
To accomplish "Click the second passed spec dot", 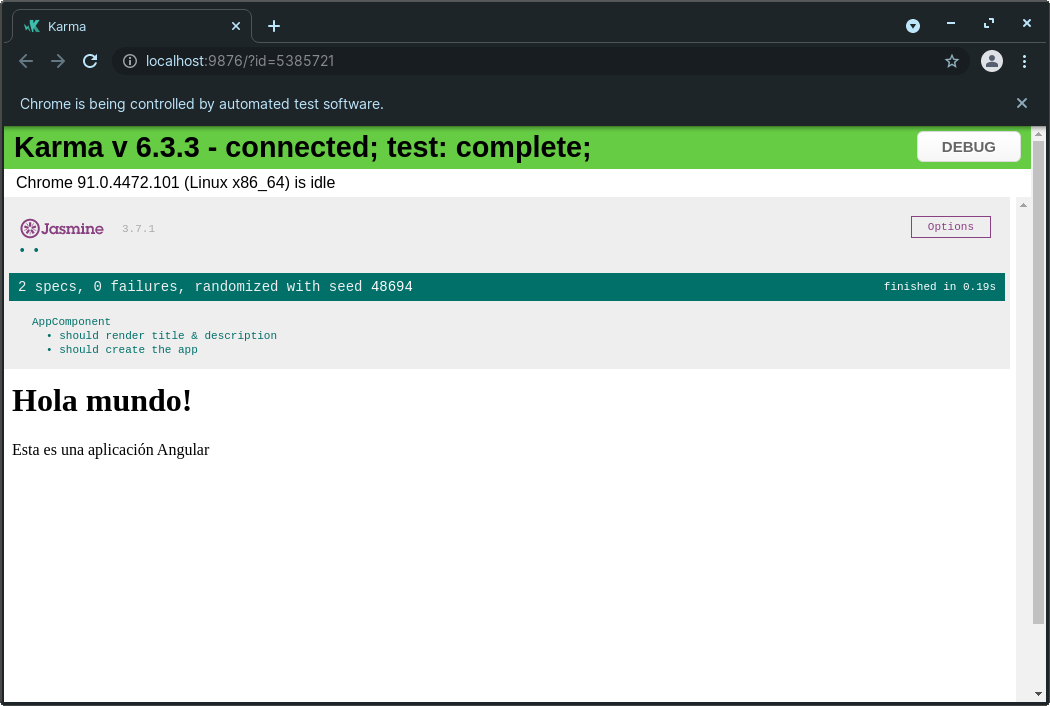I will pos(36,250).
